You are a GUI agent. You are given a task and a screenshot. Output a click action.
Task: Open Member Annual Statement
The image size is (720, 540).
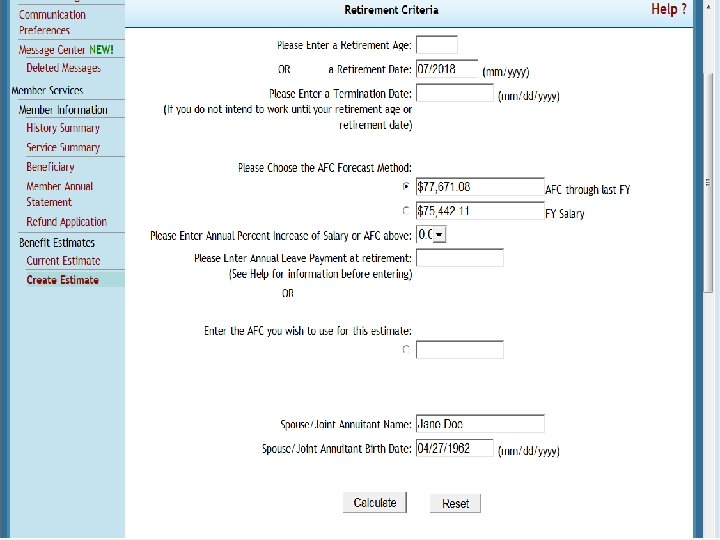(59, 194)
